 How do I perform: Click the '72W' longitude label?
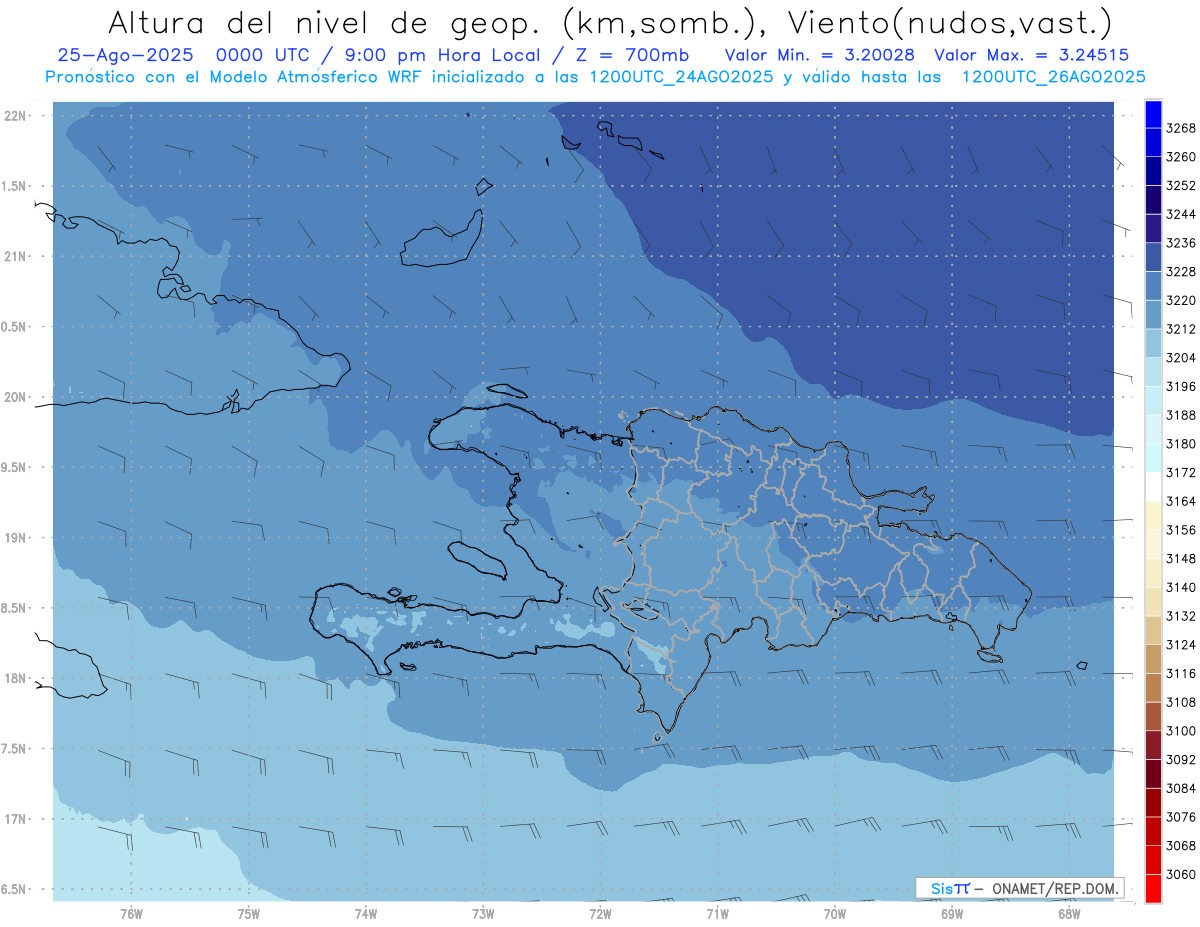[x=600, y=912]
